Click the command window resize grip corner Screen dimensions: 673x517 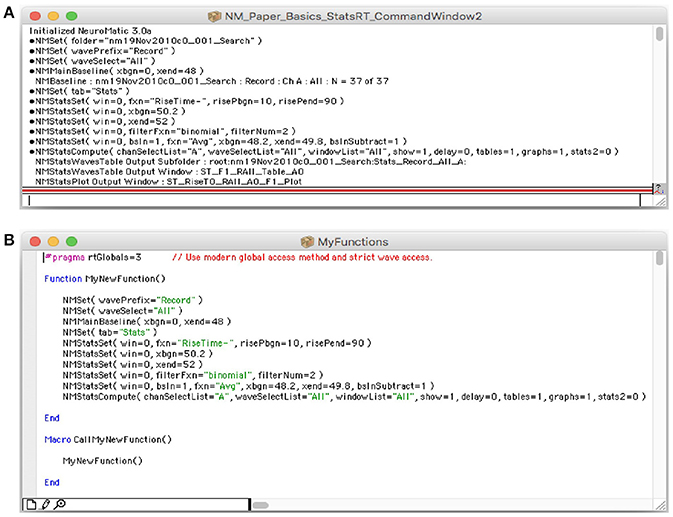(x=660, y=201)
